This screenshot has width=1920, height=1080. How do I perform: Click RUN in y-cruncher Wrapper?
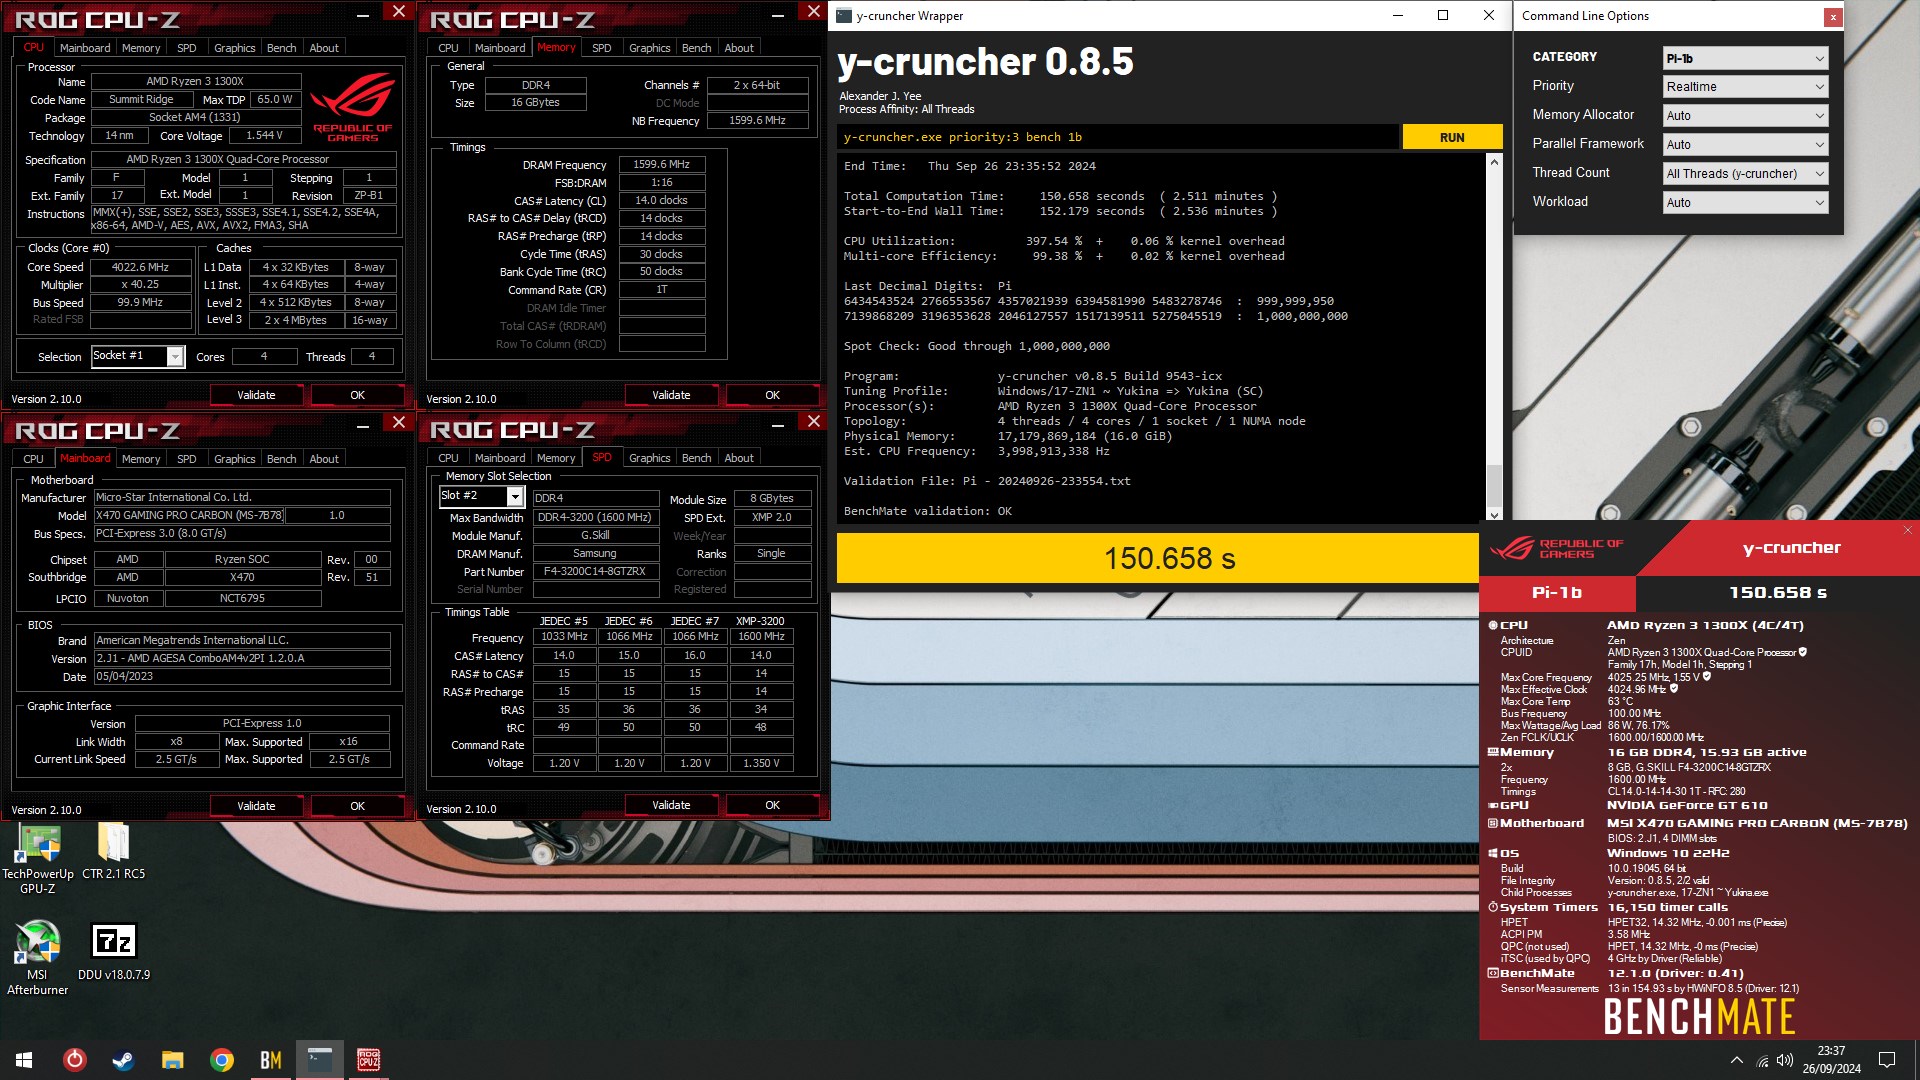pos(1452,138)
